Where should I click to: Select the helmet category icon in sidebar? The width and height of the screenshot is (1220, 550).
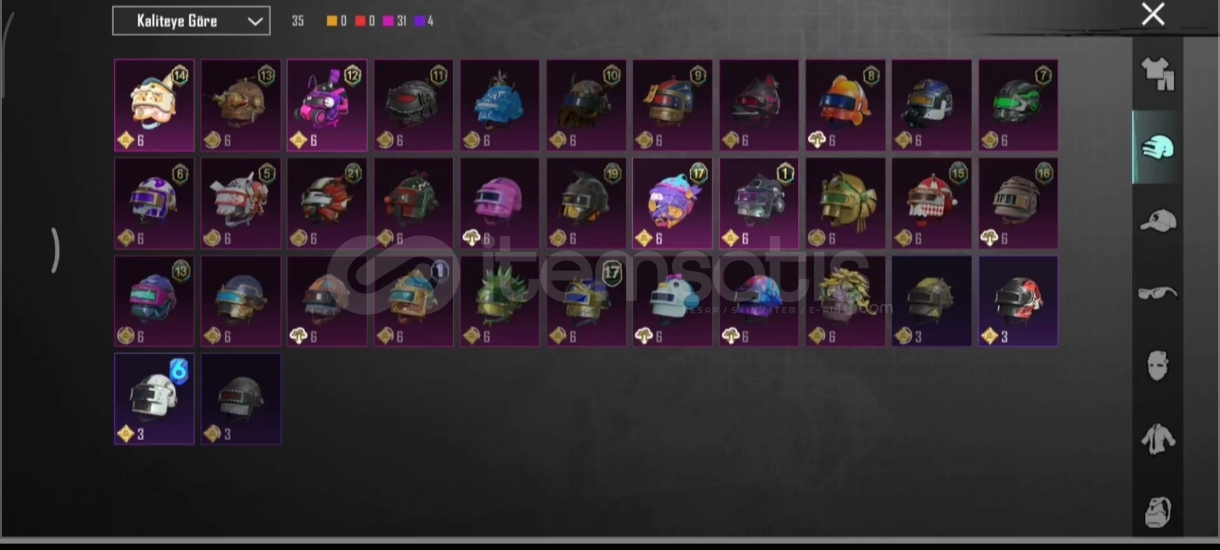(1158, 148)
